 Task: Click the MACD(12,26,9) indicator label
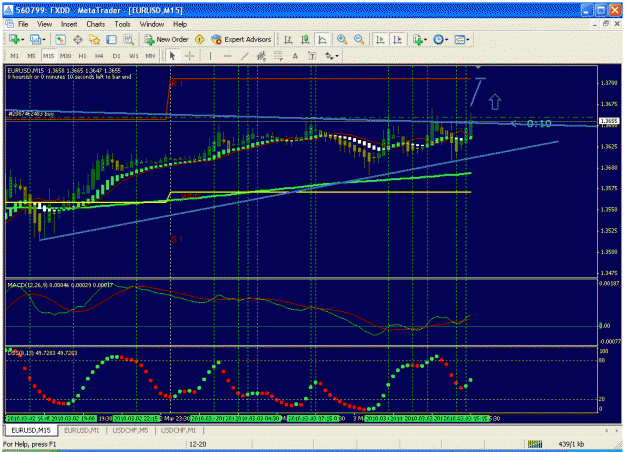point(60,285)
